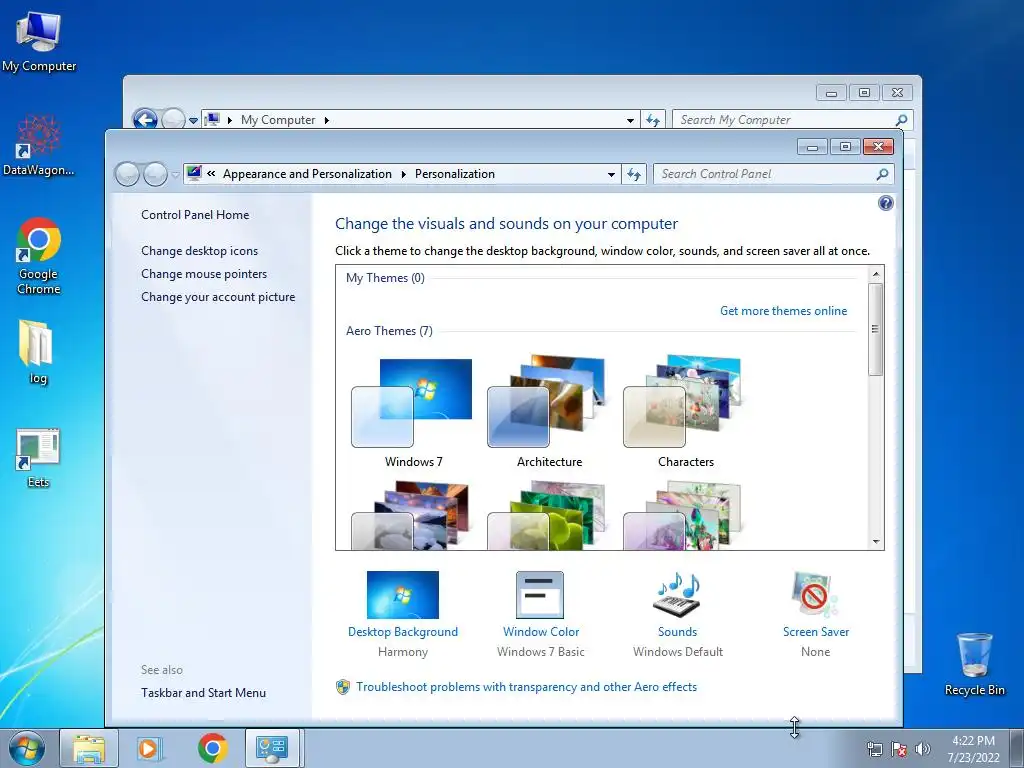1024x768 pixels.
Task: Click the themes list scroll up arrow
Action: tap(876, 273)
